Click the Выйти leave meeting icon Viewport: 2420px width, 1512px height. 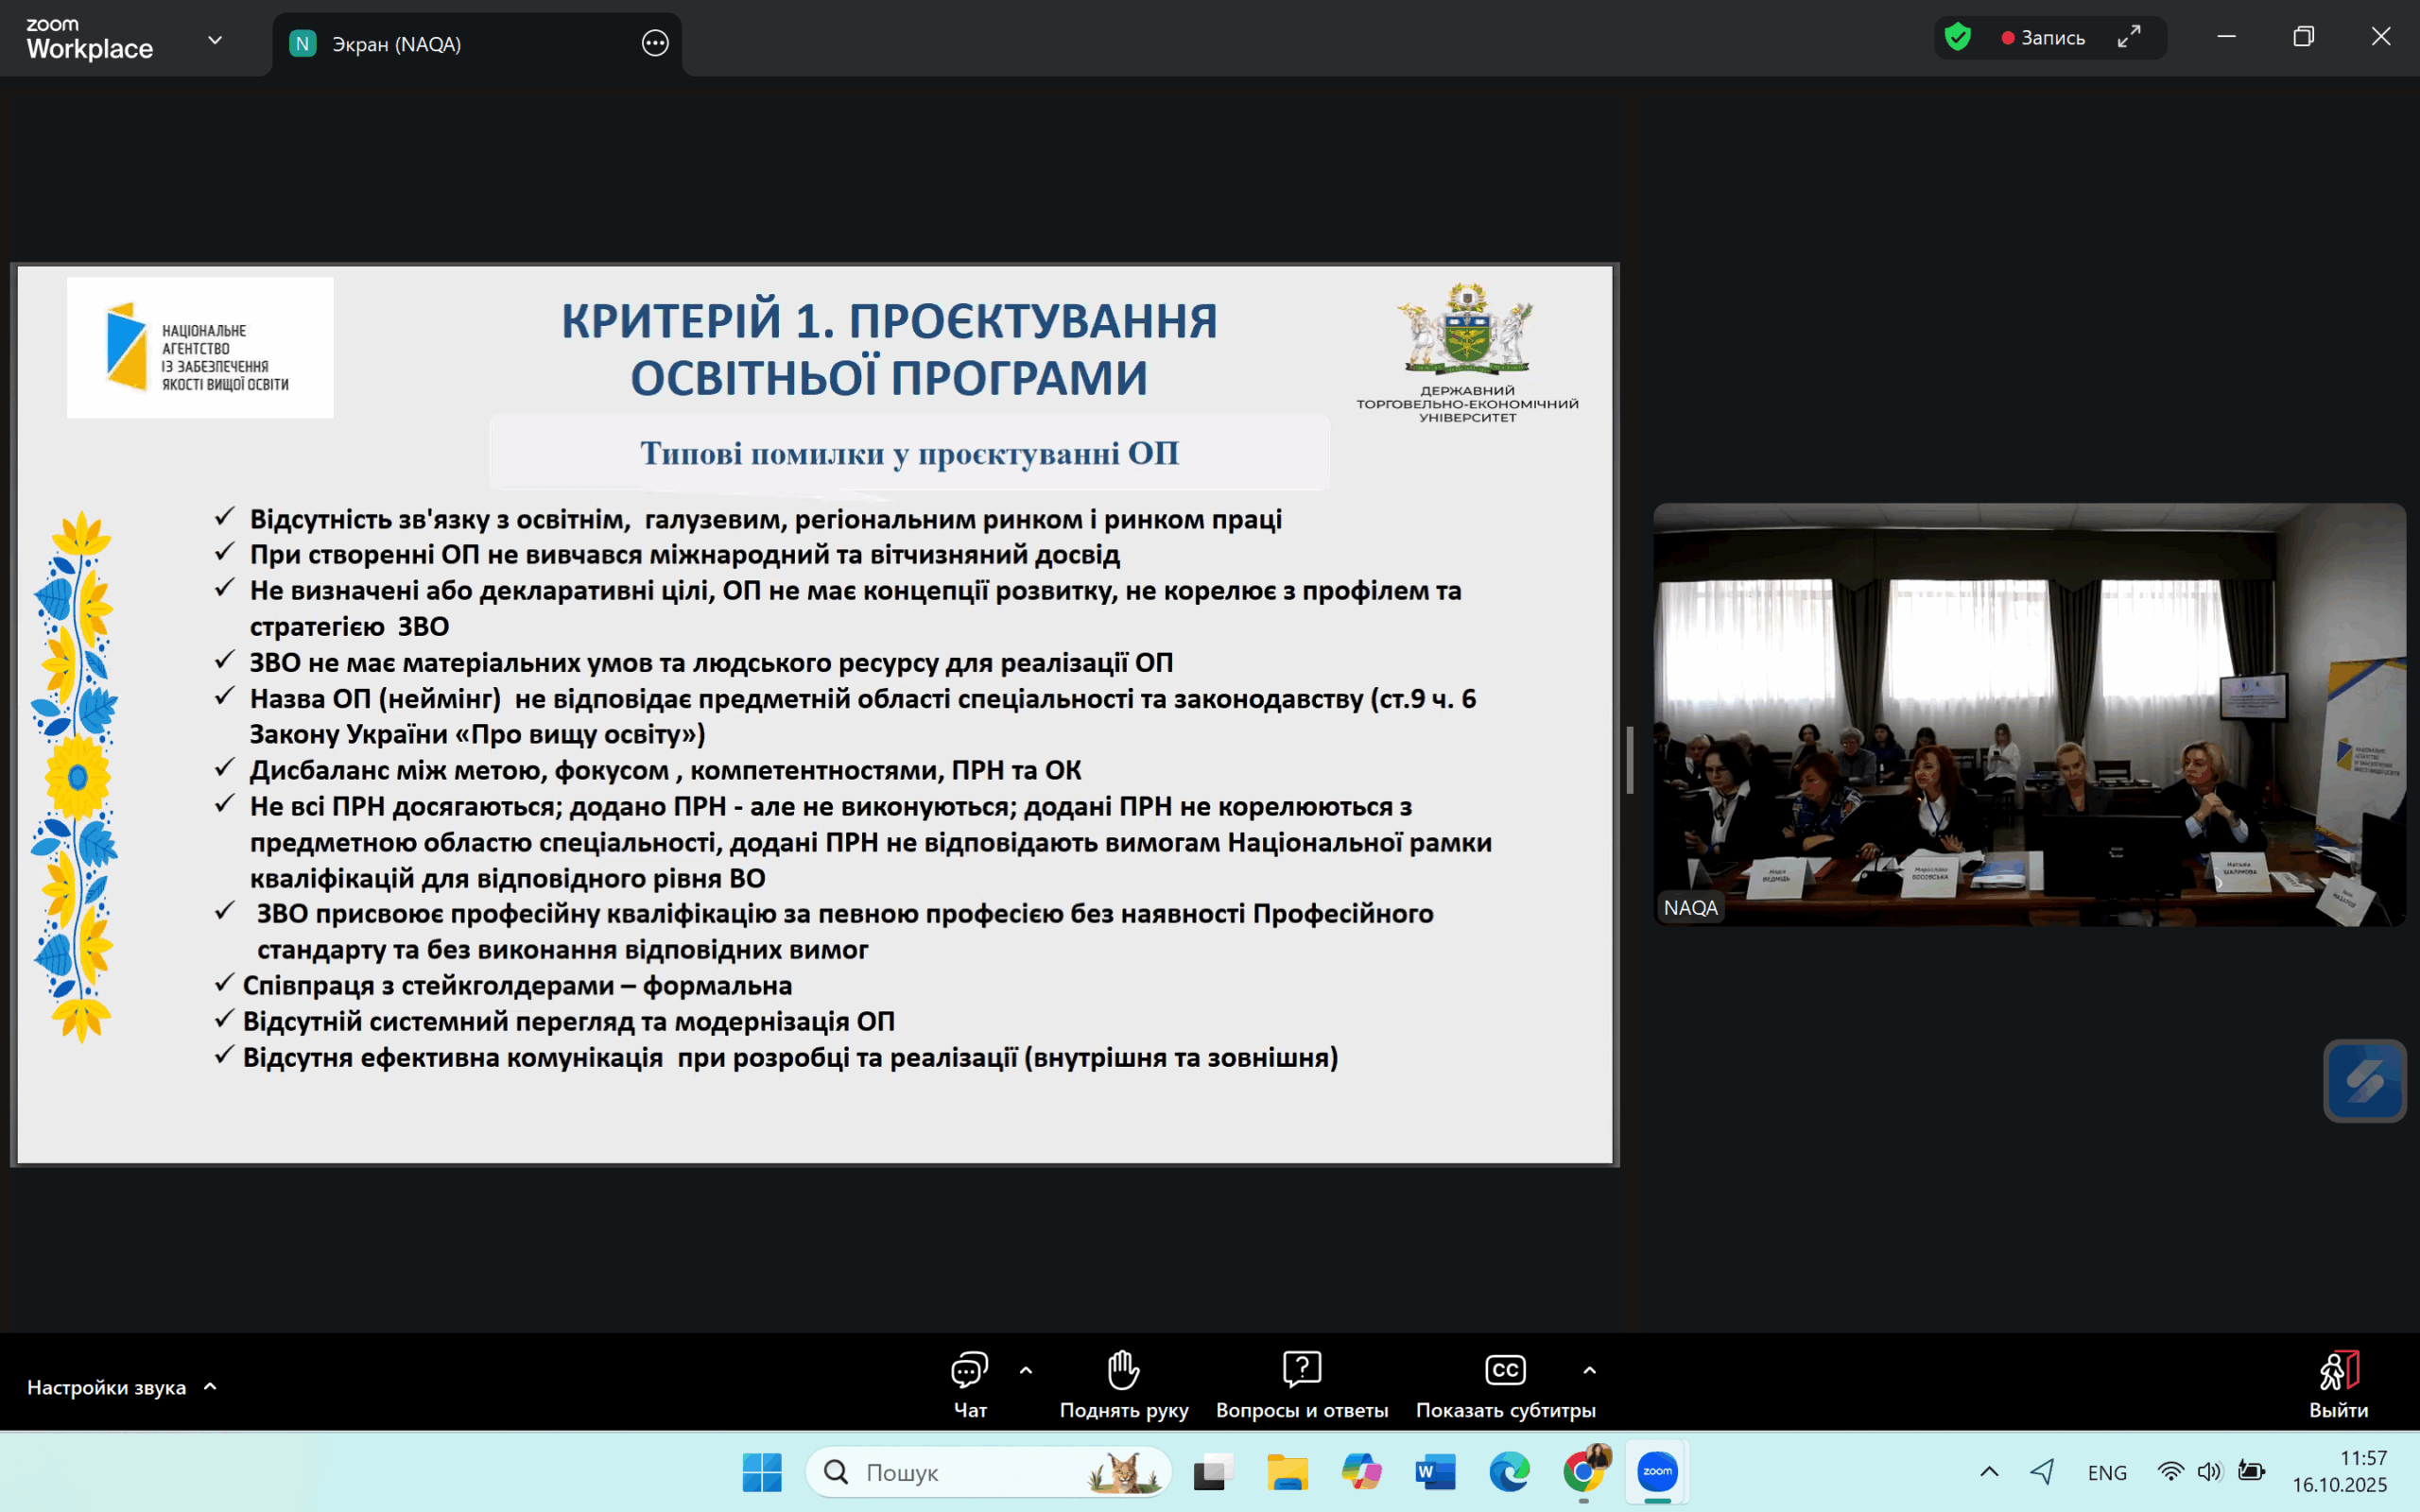2338,1371
